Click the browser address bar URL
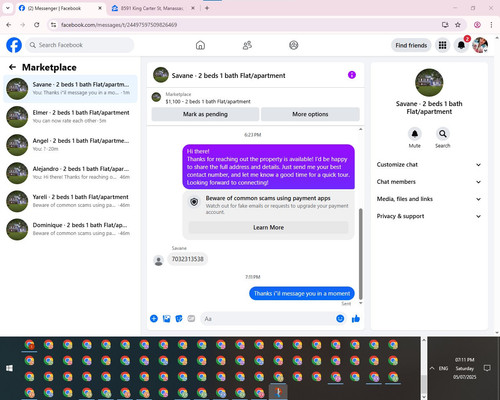500x400 pixels. 119,25
